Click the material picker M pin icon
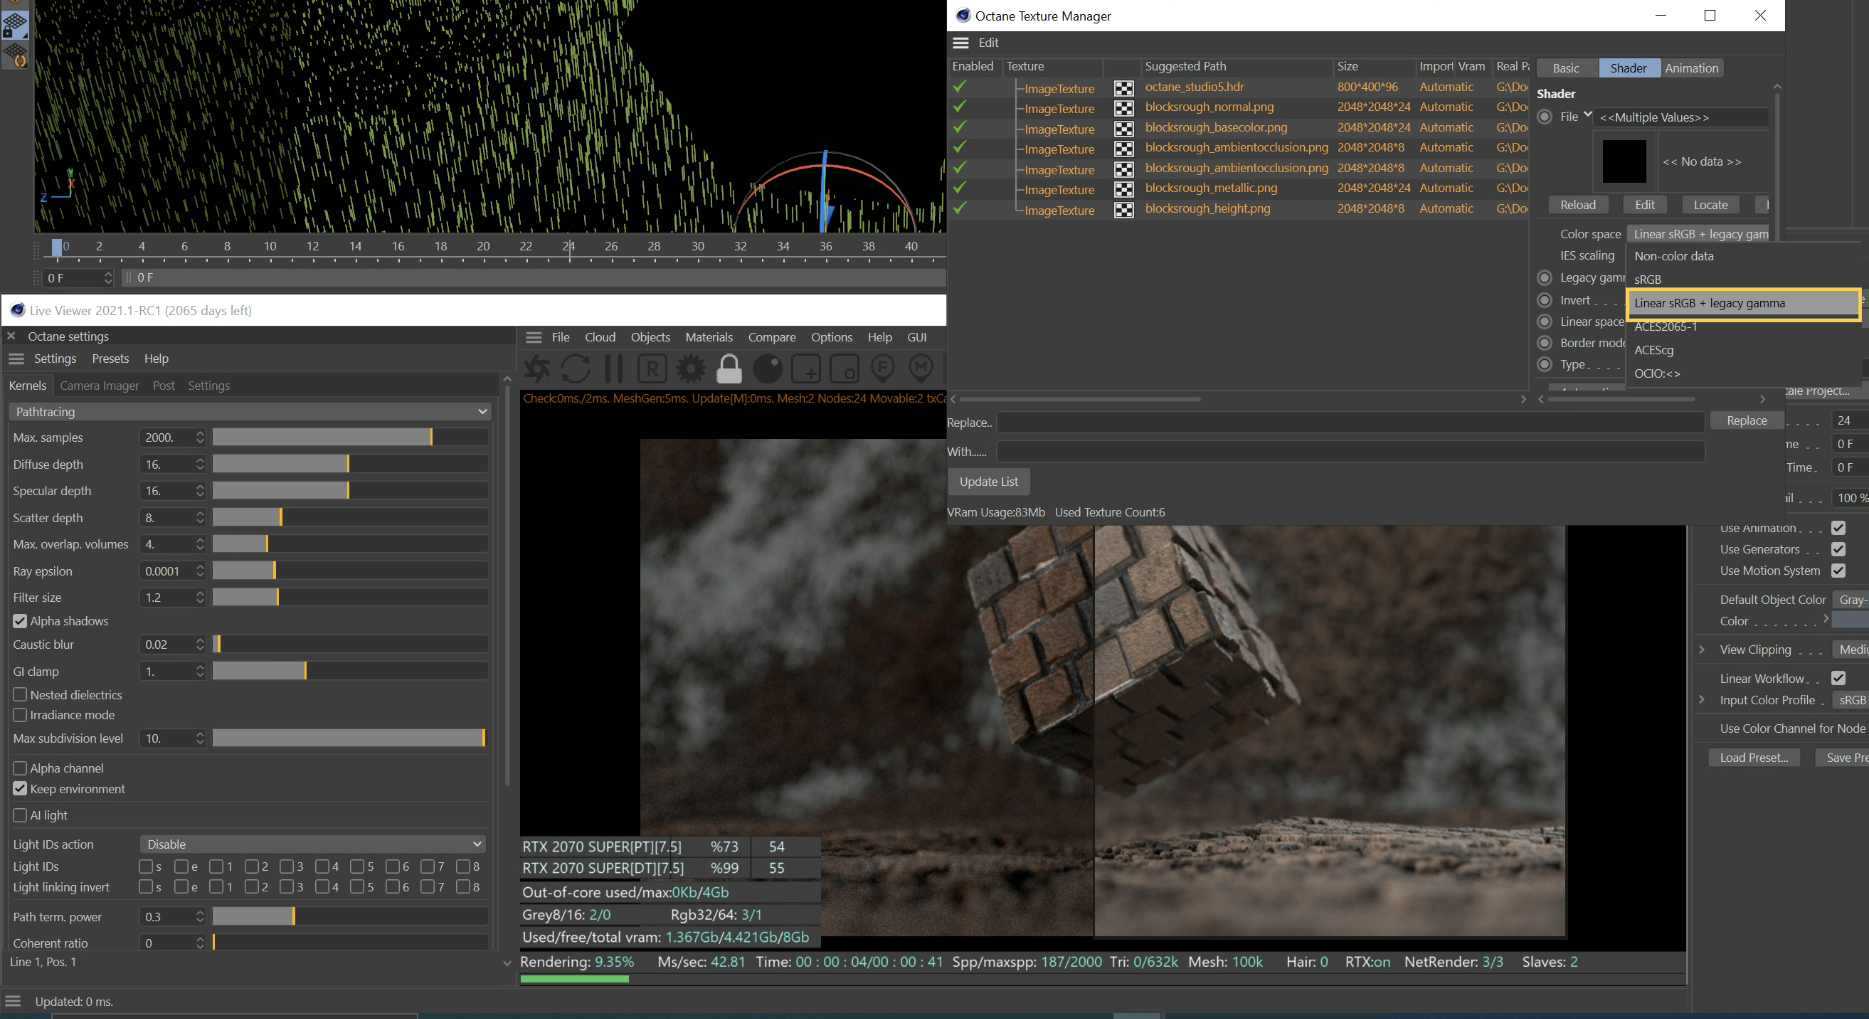This screenshot has width=1869, height=1019. pos(921,369)
